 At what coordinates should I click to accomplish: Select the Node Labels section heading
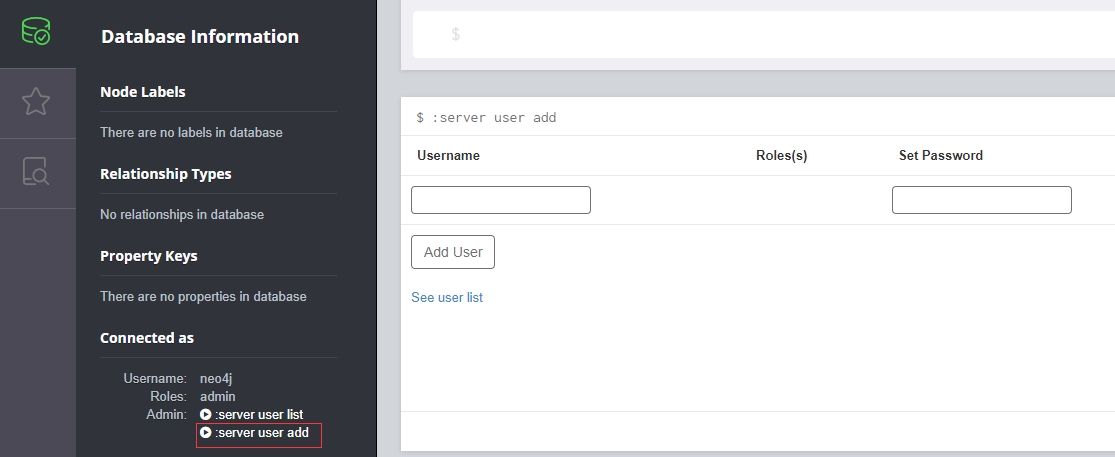tap(143, 92)
